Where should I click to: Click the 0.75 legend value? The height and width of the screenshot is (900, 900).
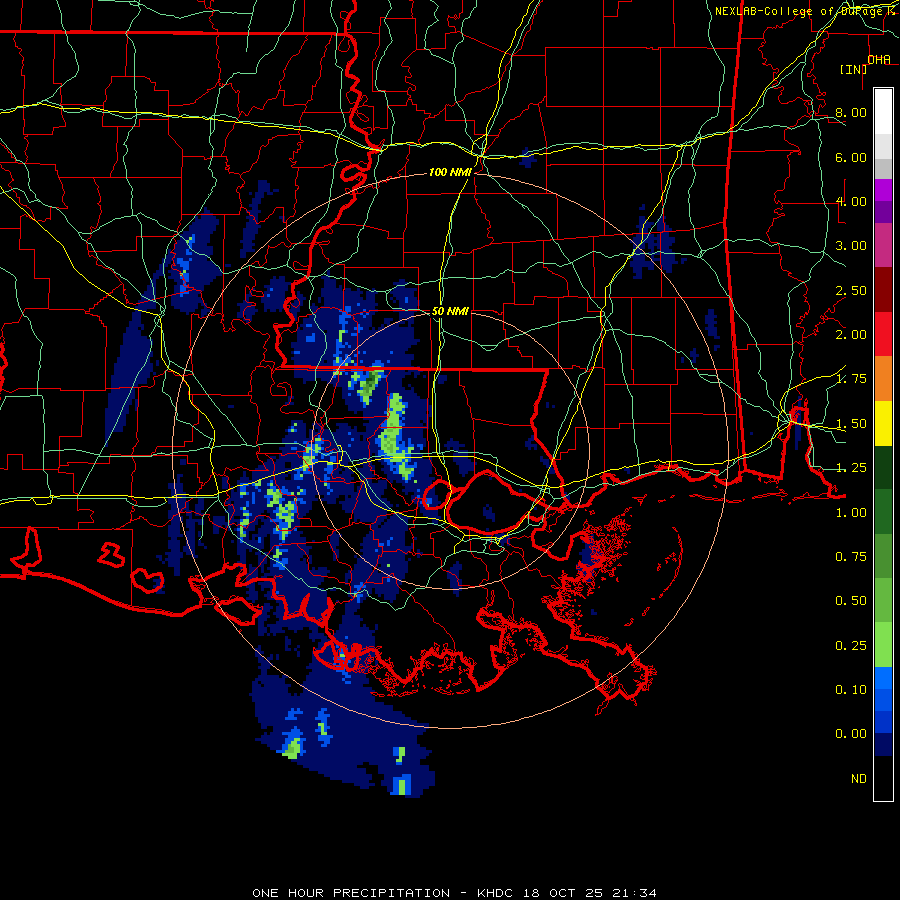pos(851,557)
